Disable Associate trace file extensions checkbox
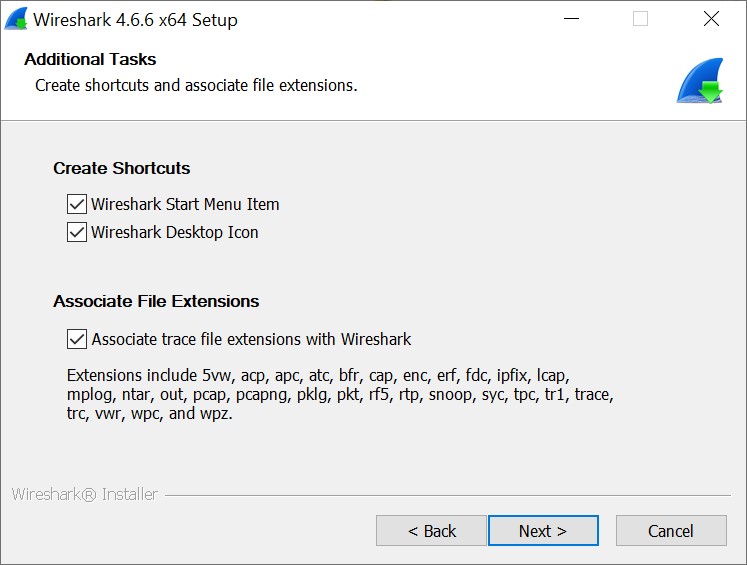 click(x=77, y=339)
